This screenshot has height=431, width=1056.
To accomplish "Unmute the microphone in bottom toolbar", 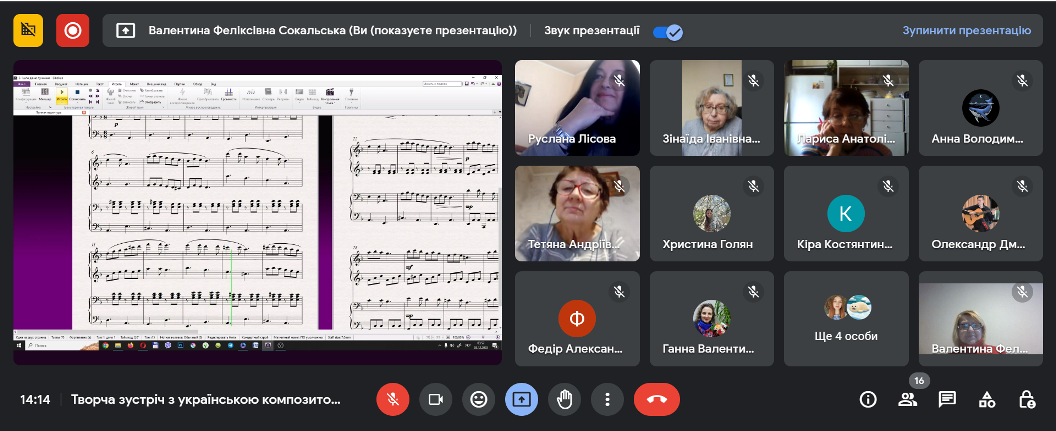I will tap(393, 399).
